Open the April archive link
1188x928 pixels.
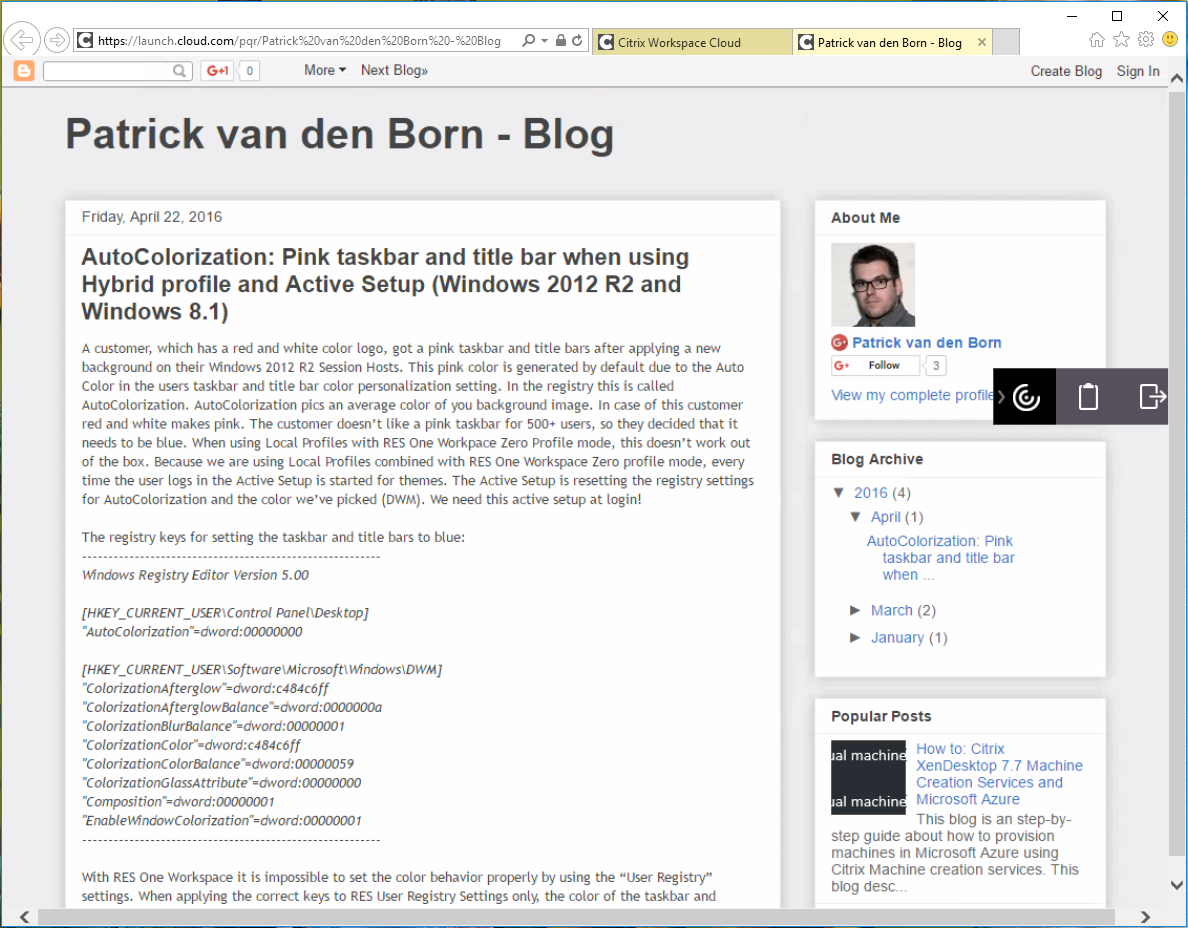pyautogui.click(x=886, y=517)
